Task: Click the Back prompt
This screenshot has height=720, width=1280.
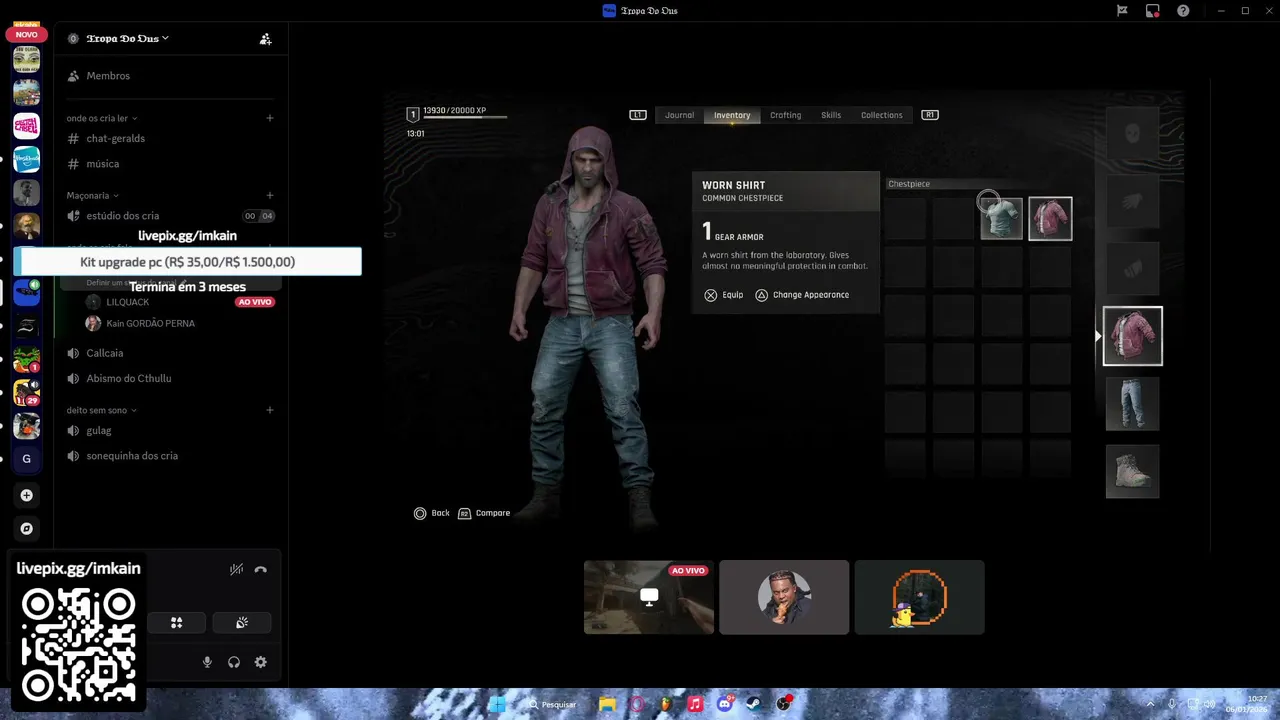Action: point(432,513)
